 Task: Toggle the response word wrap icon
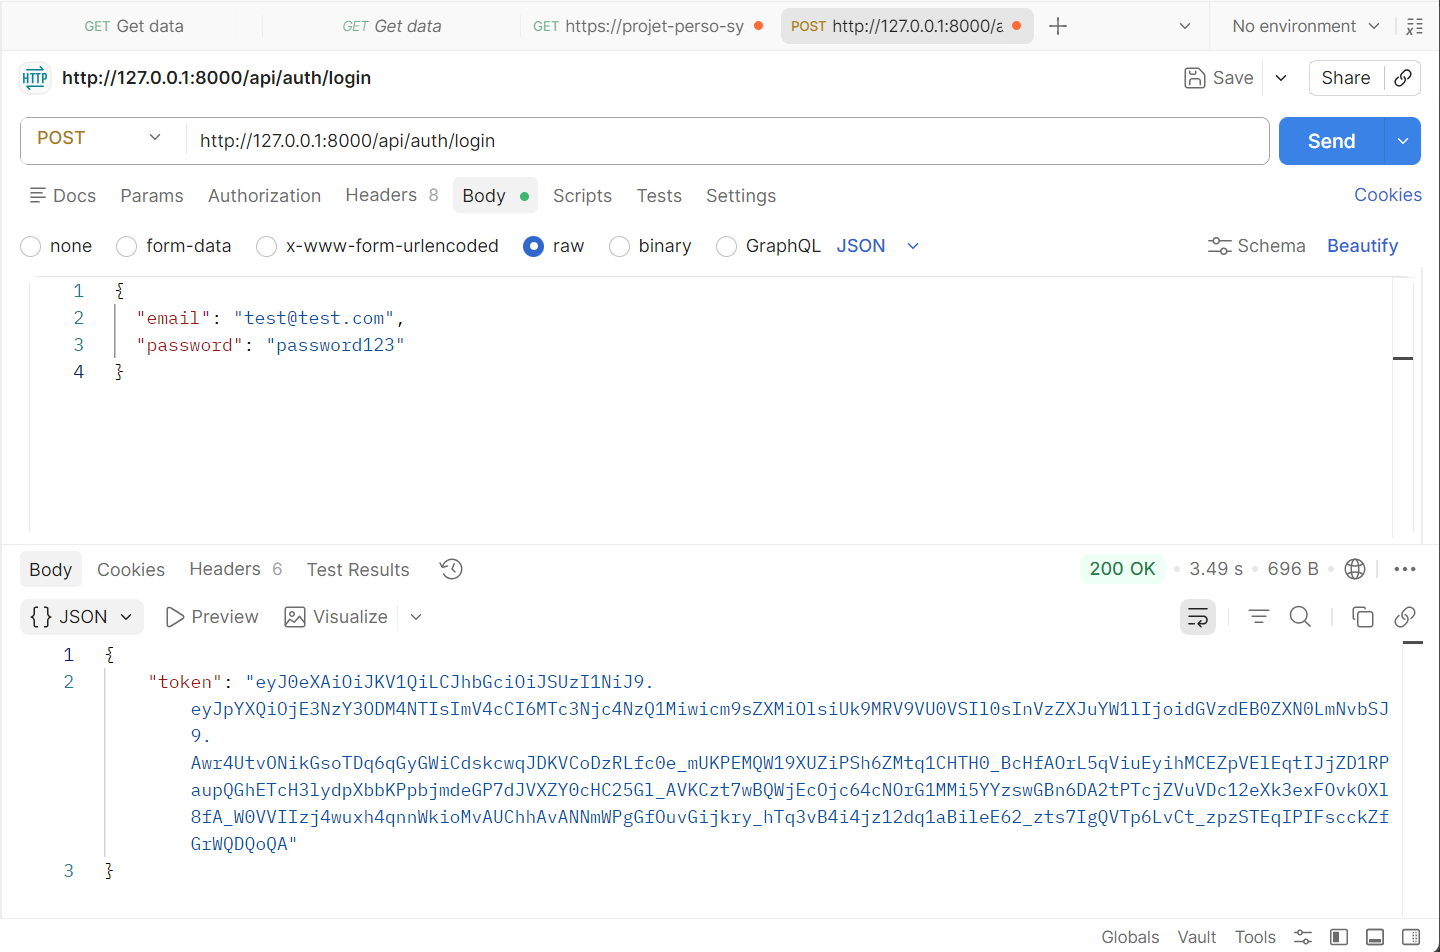[x=1197, y=617]
